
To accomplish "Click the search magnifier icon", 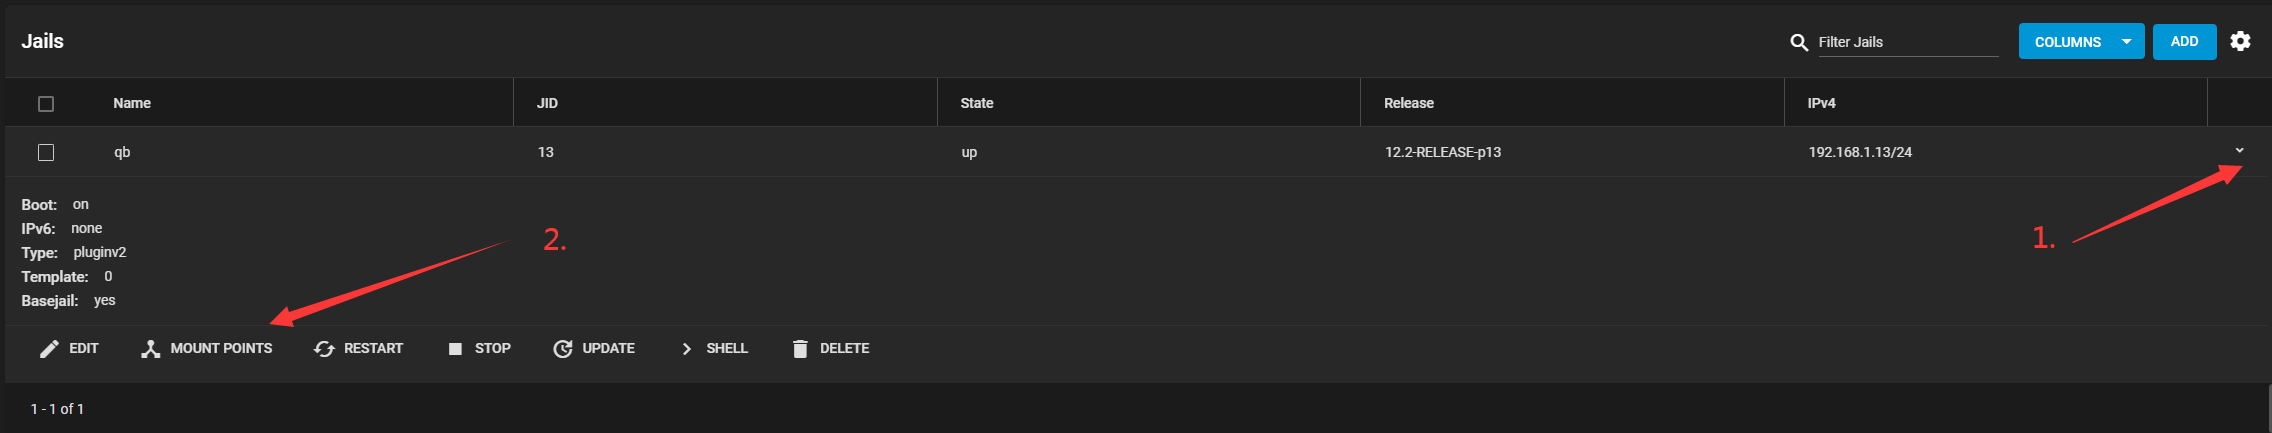I will click(x=1798, y=42).
